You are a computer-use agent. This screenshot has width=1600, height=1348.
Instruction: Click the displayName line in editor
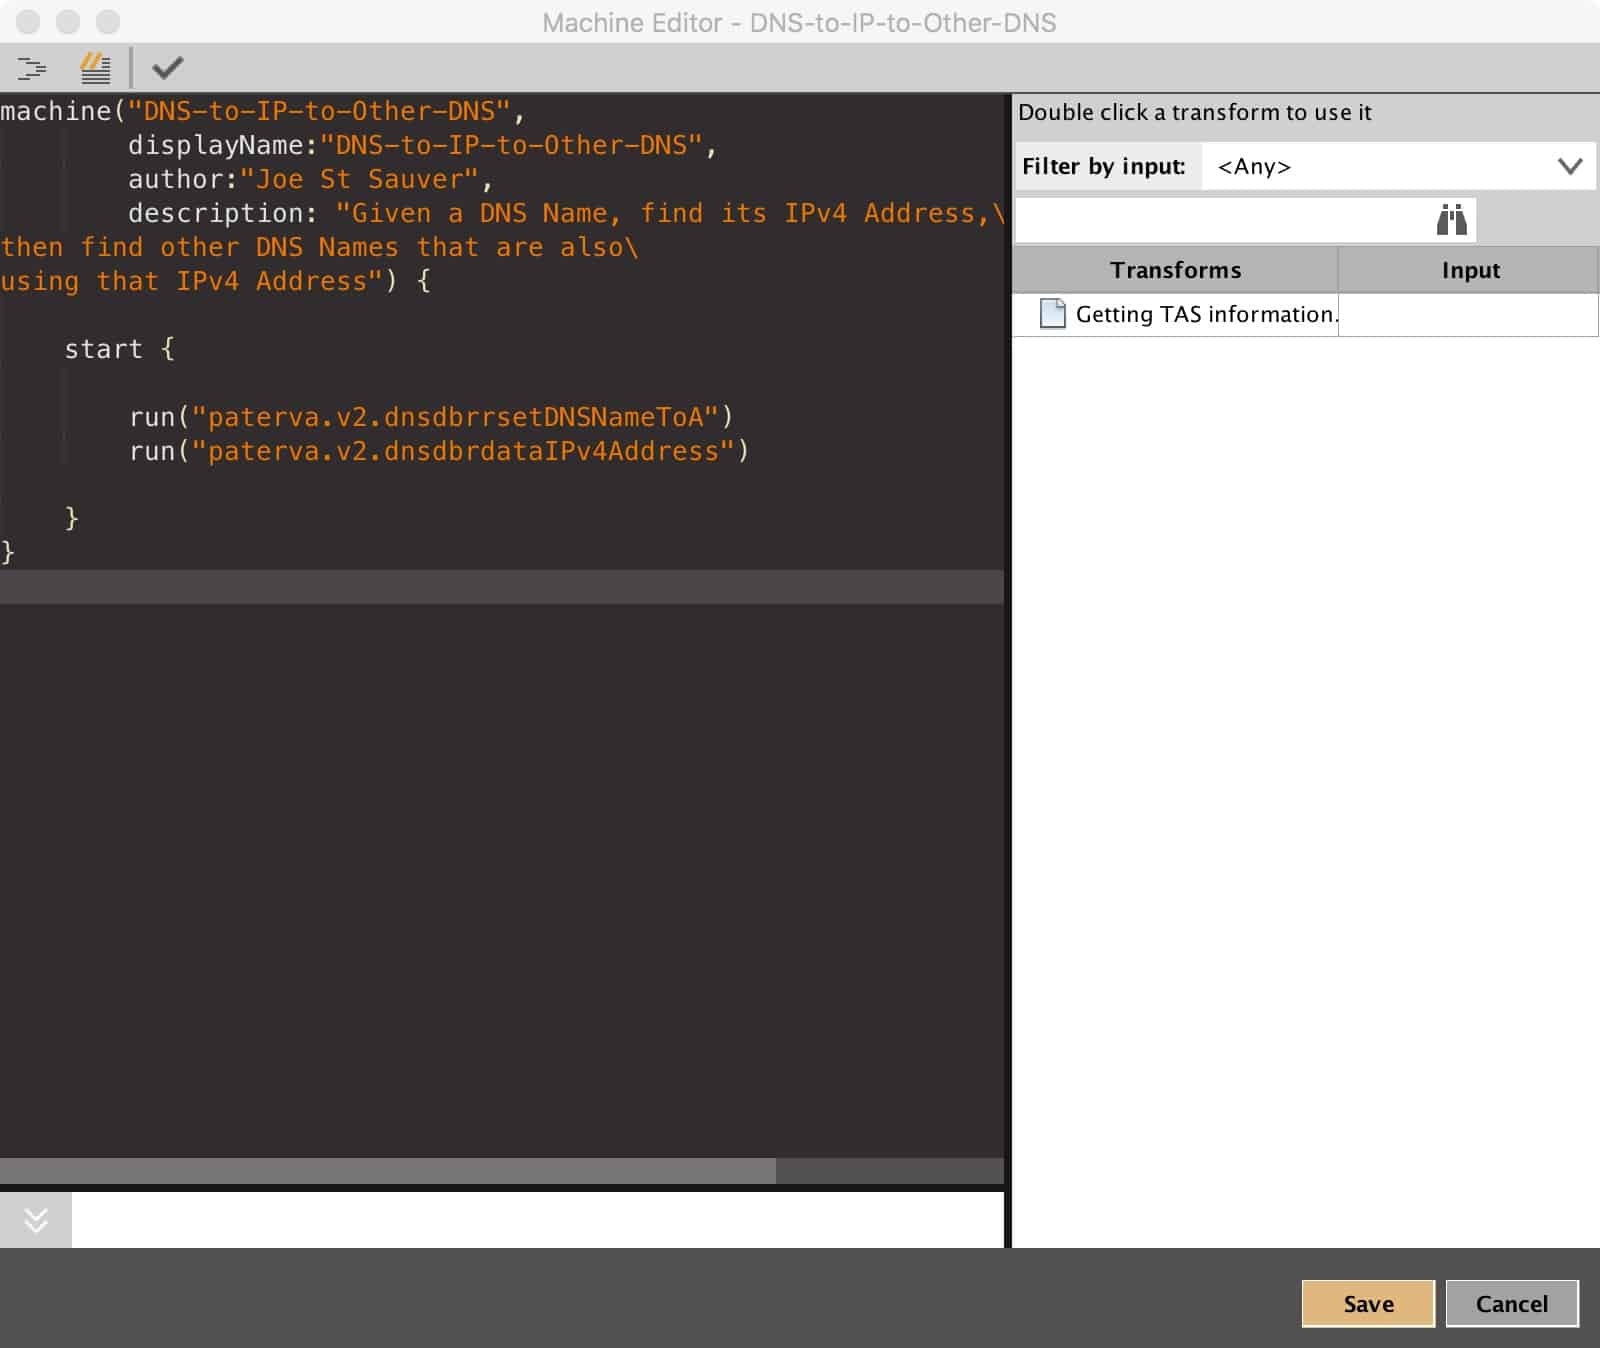click(423, 145)
